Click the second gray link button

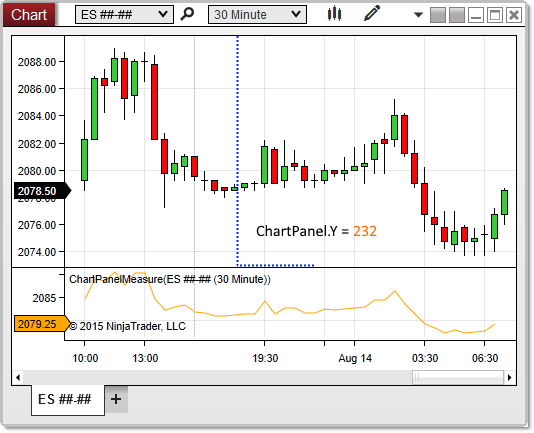click(457, 15)
